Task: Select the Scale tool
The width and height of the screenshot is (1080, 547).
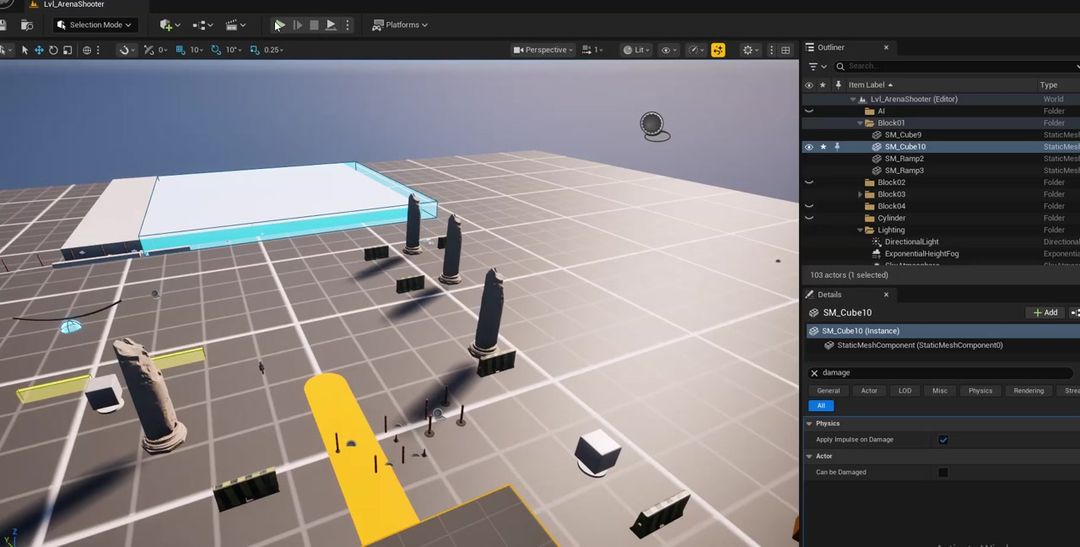Action: coord(68,50)
